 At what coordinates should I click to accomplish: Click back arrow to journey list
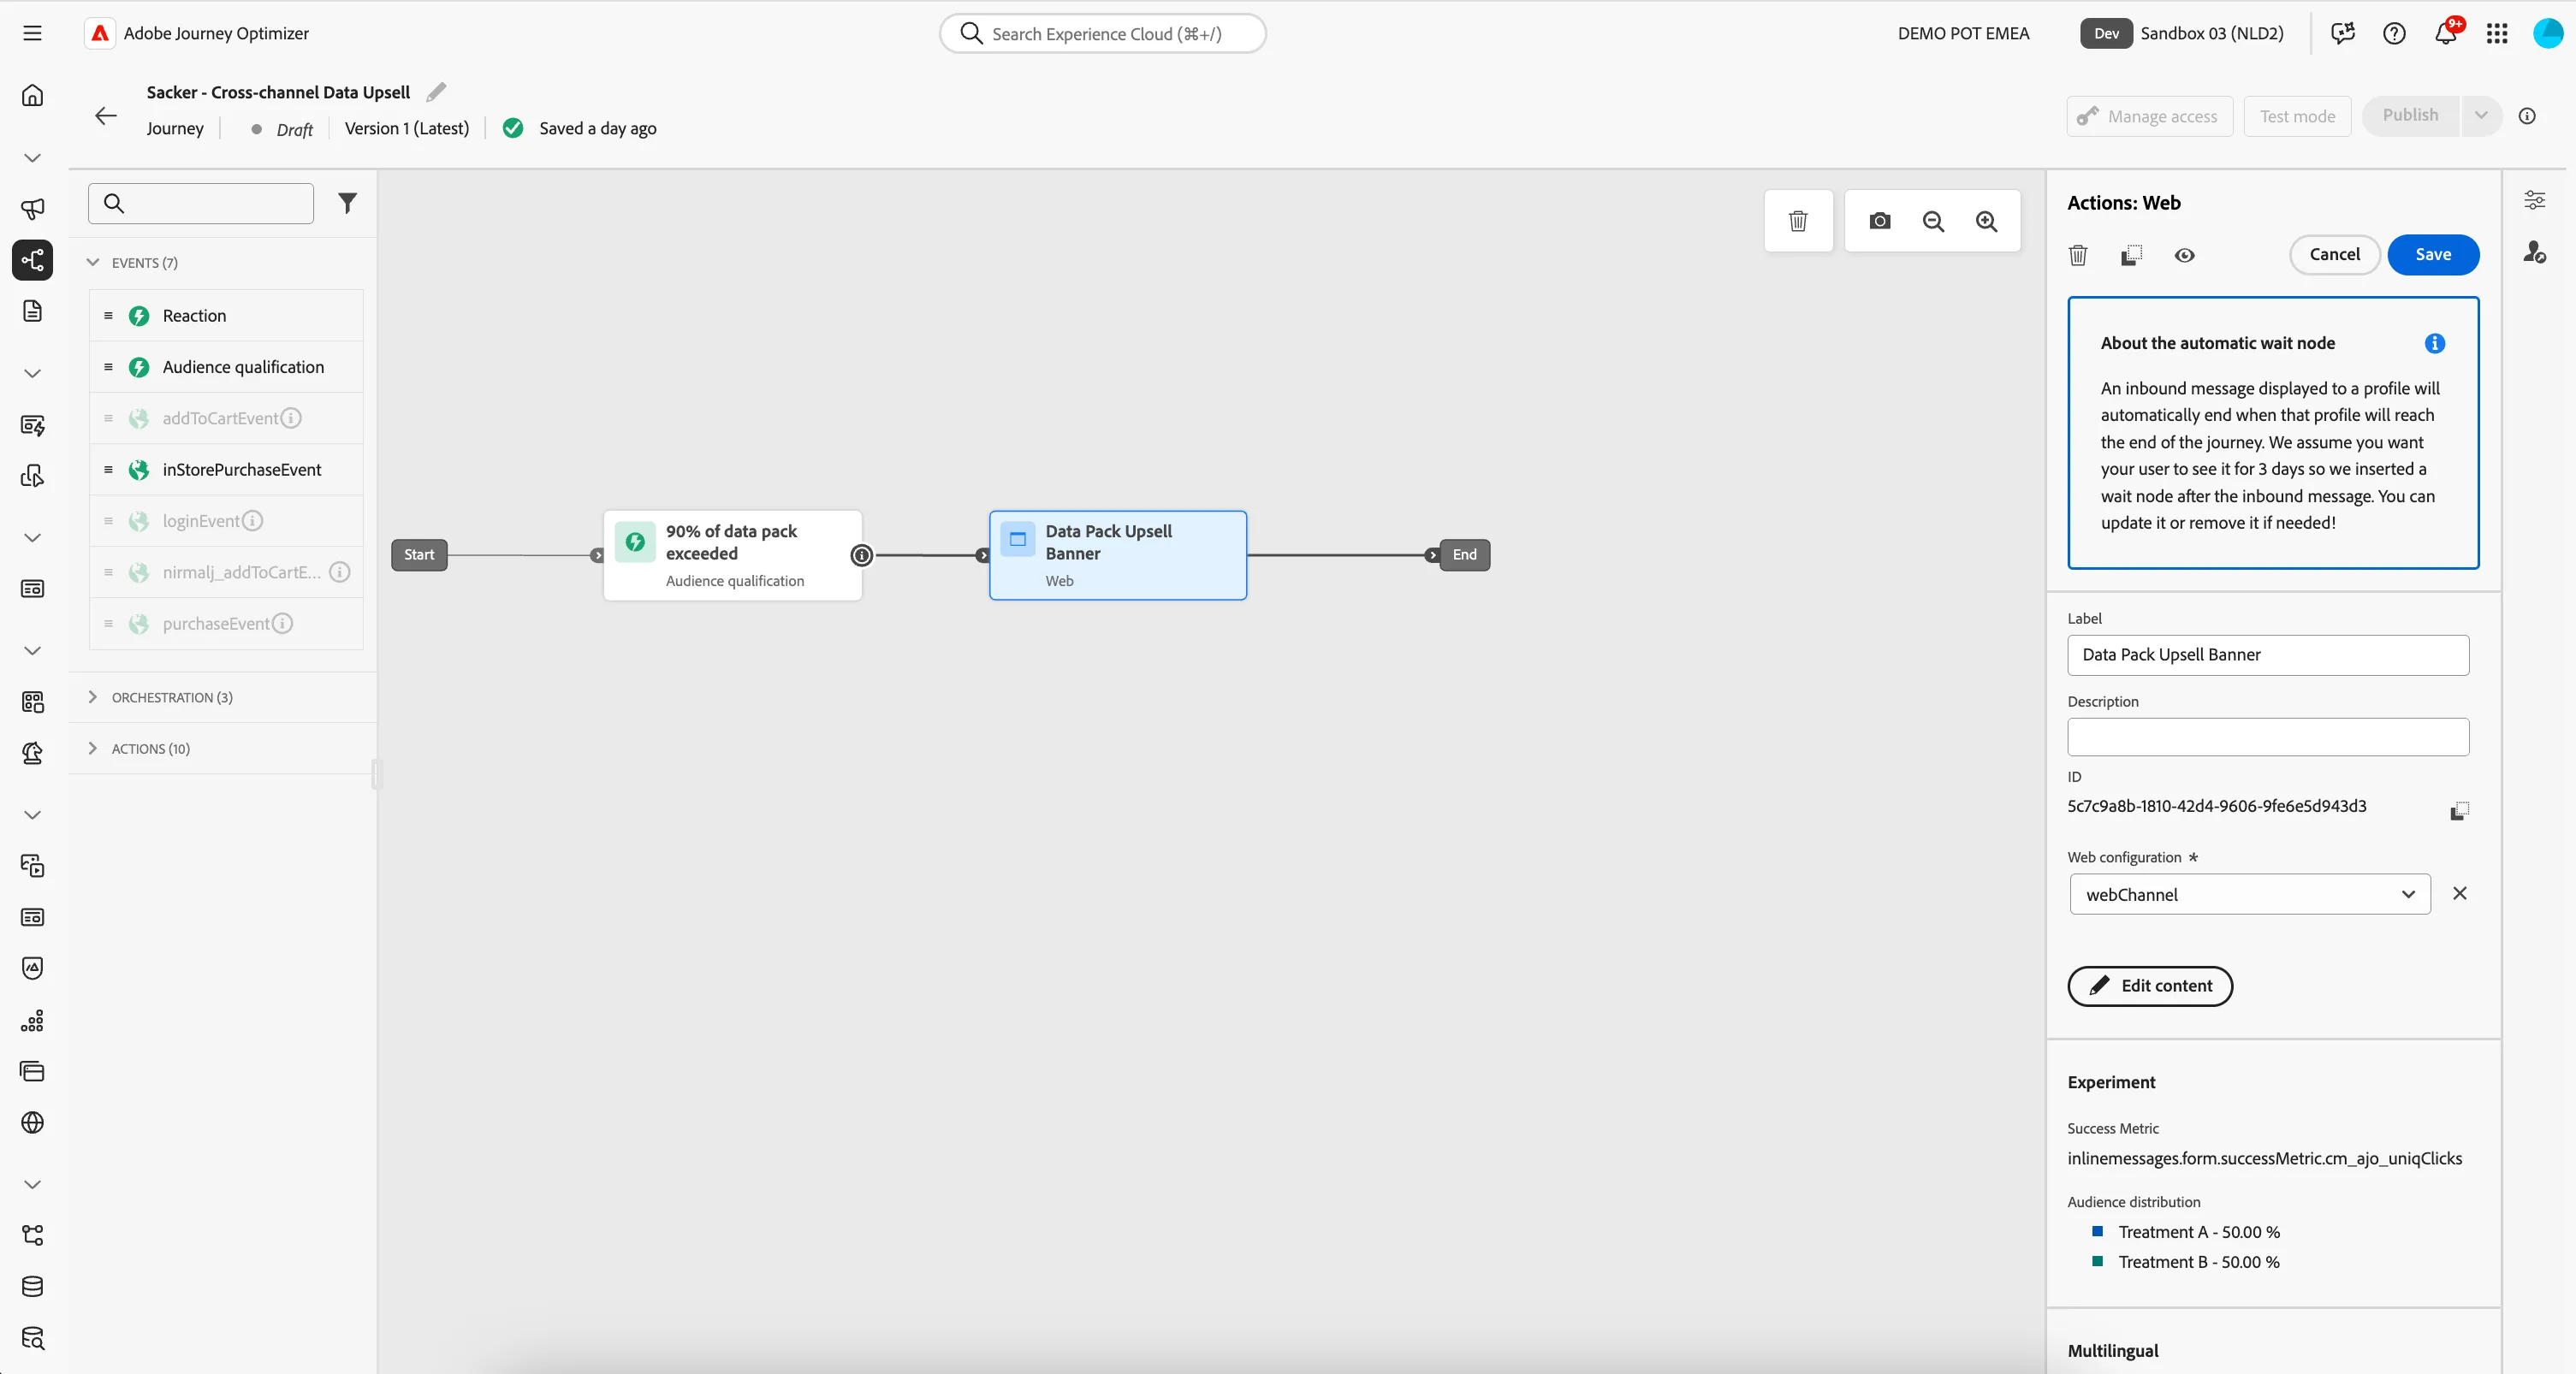106,115
